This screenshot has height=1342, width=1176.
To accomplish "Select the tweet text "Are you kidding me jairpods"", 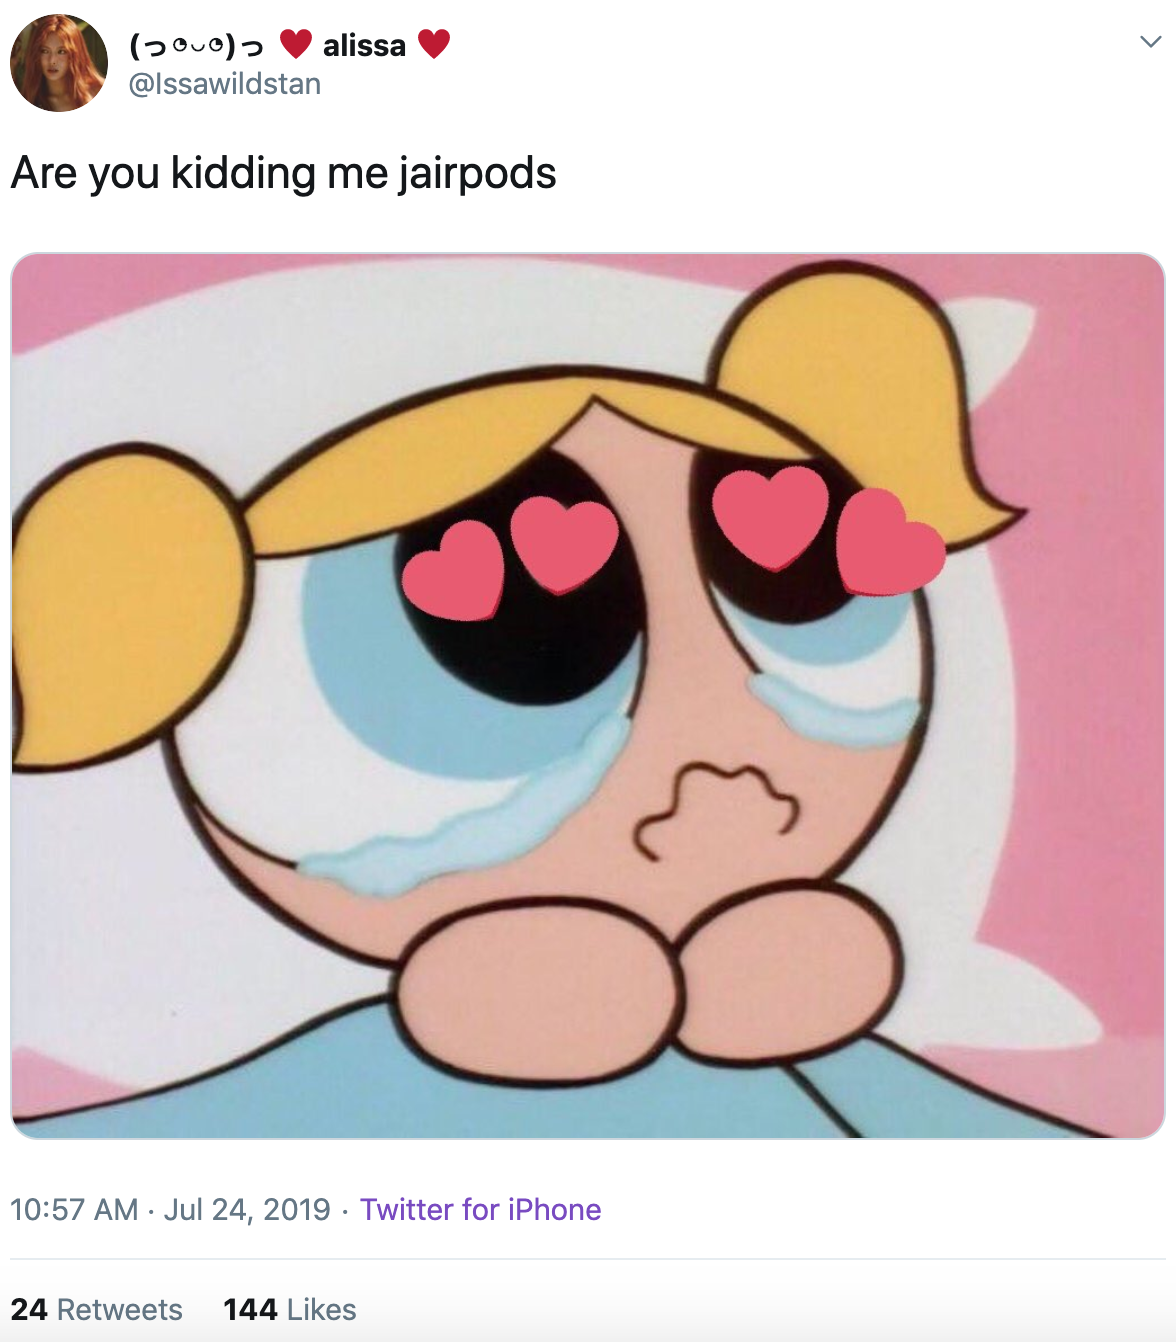I will (283, 173).
